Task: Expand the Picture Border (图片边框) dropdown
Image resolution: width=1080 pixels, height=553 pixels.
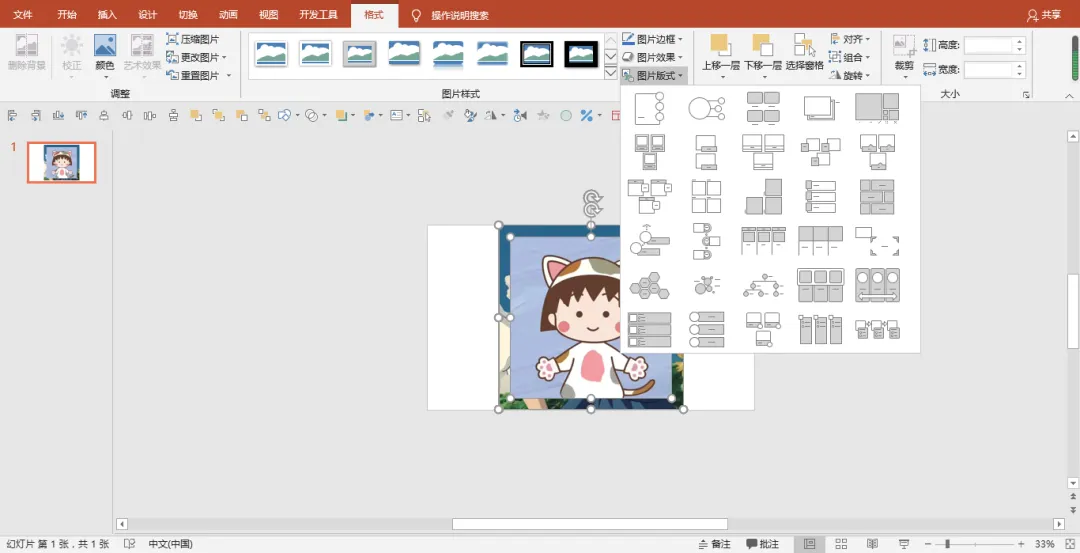Action: tap(653, 39)
